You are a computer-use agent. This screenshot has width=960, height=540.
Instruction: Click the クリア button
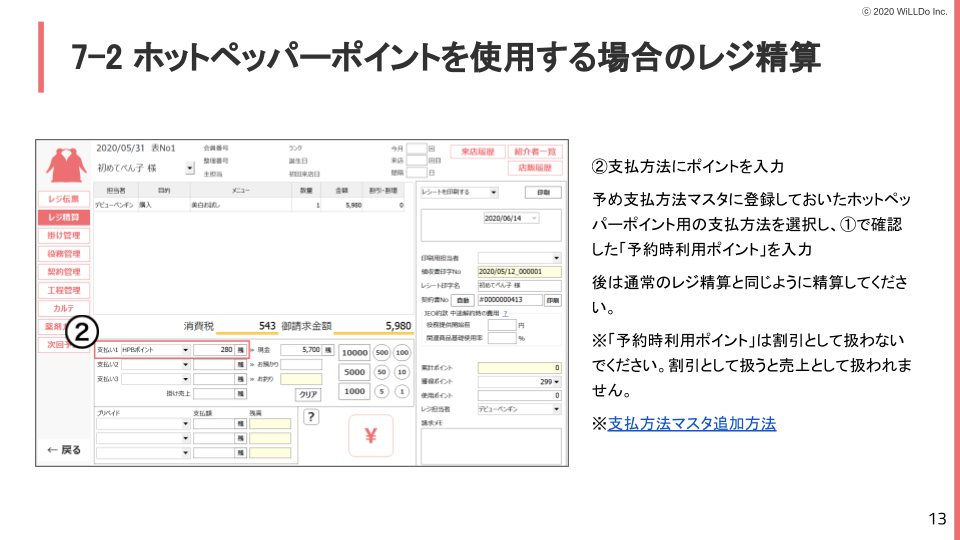tap(309, 394)
